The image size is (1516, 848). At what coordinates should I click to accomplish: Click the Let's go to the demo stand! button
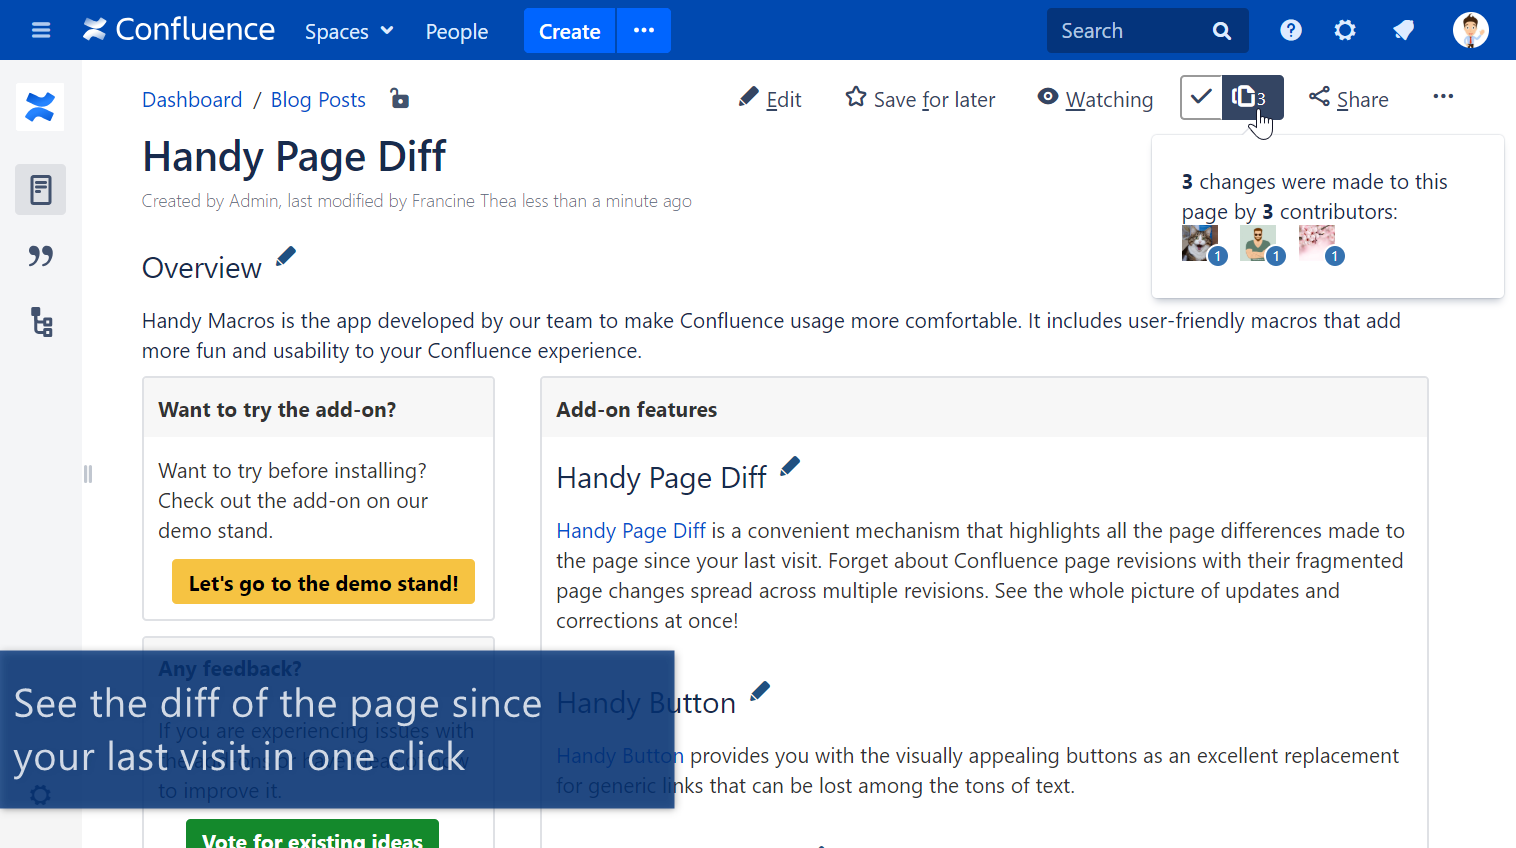coord(323,582)
